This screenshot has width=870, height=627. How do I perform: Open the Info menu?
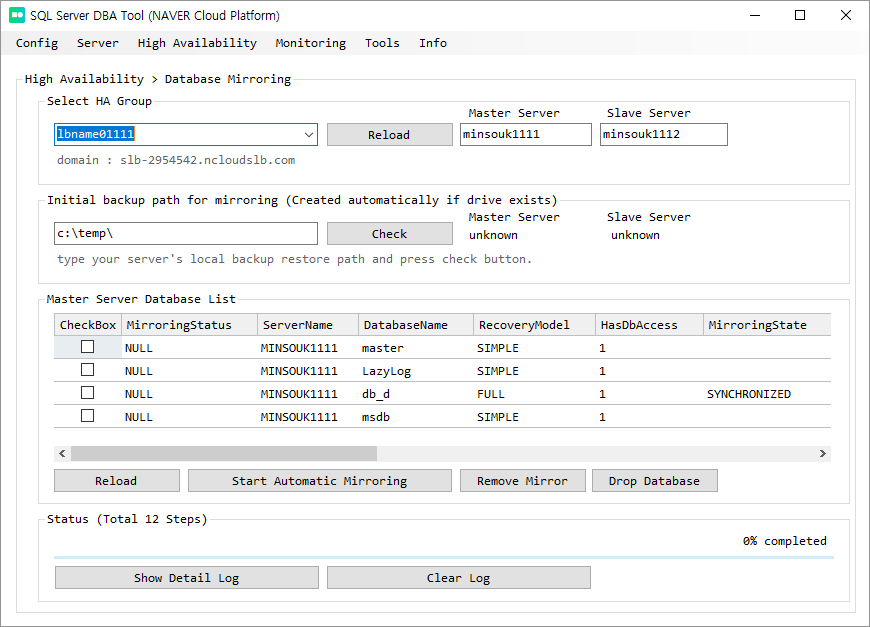[433, 43]
